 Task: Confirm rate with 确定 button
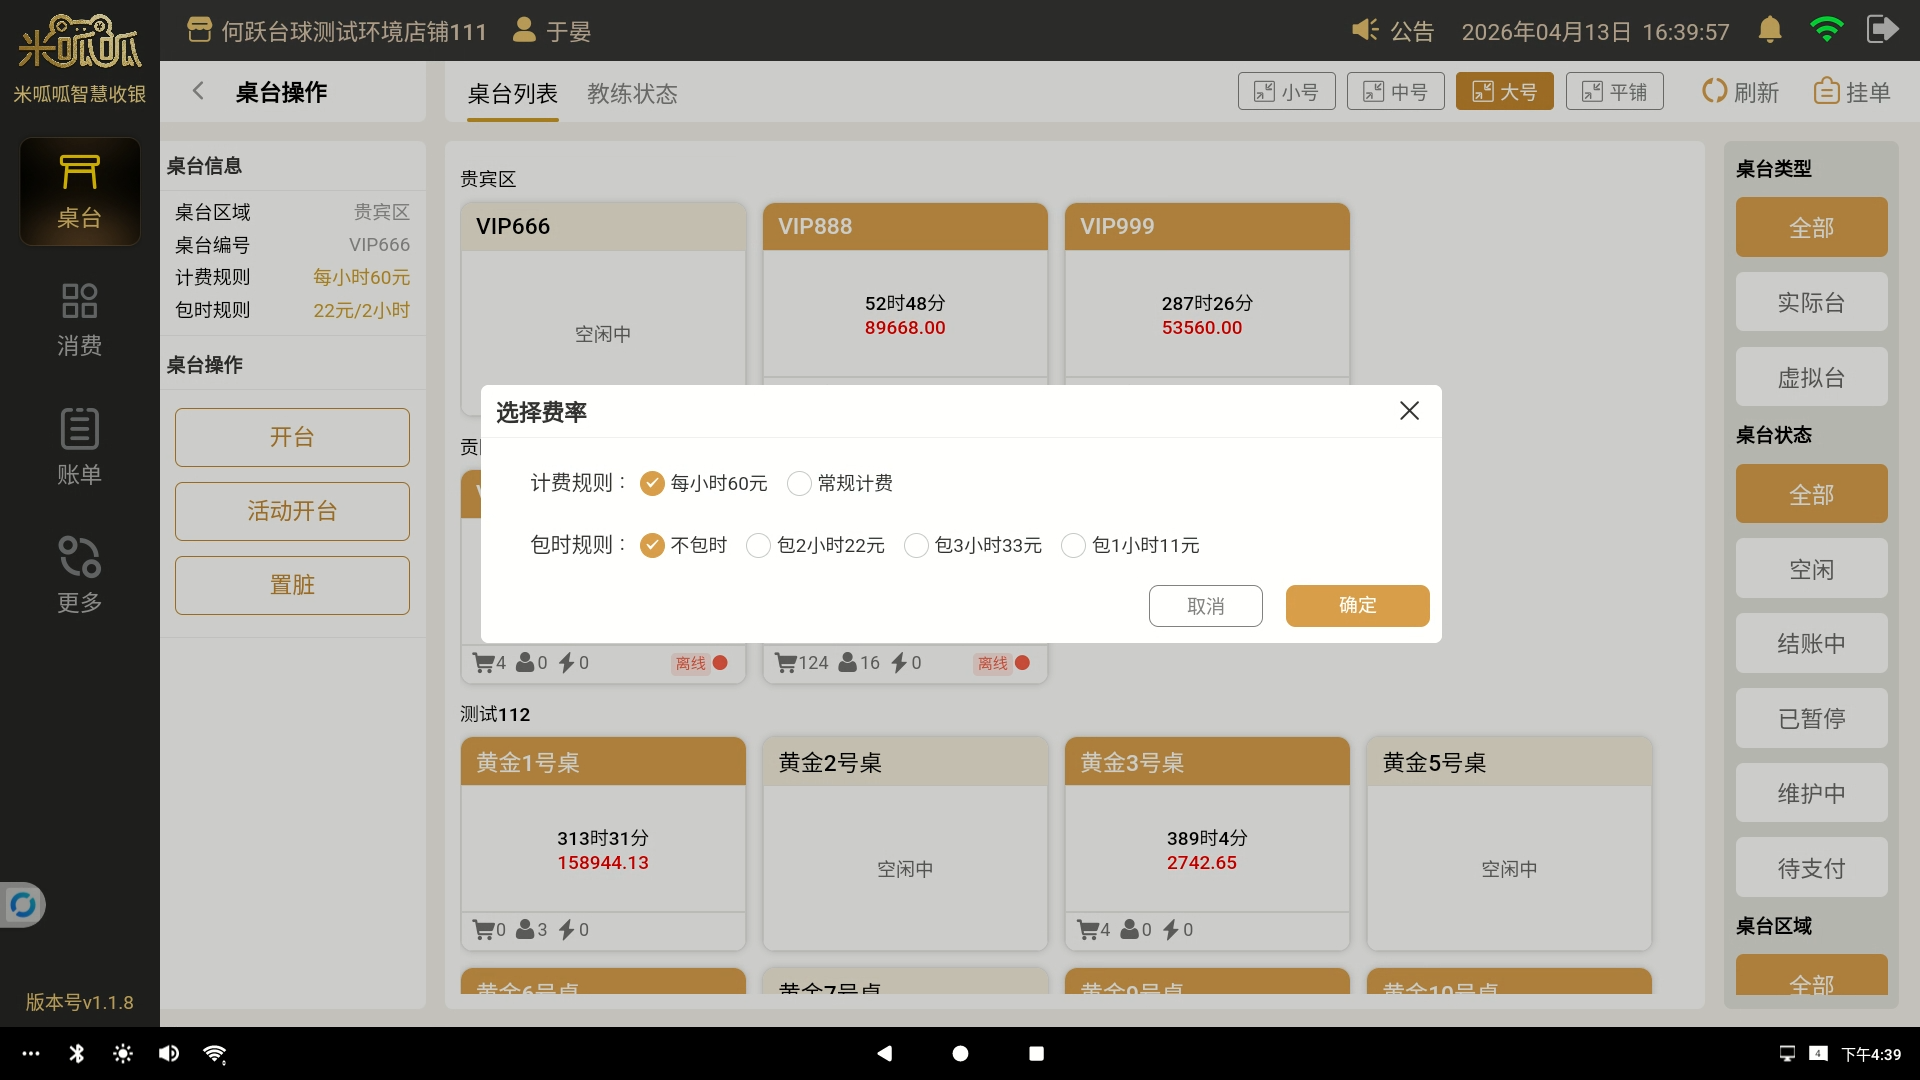[1357, 606]
